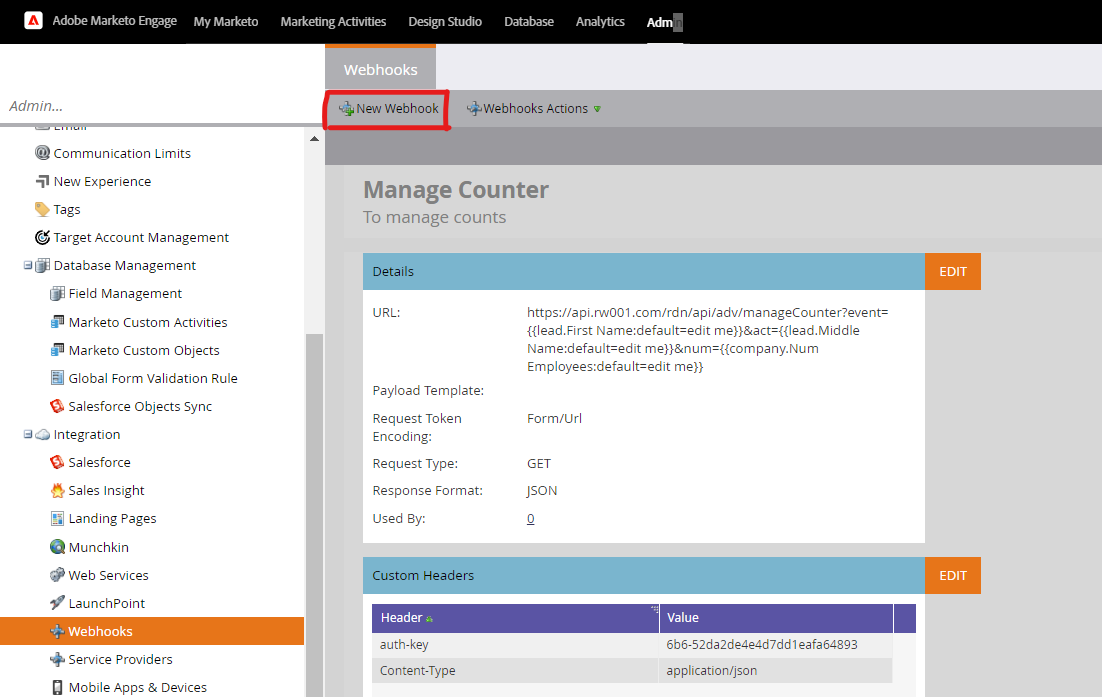Open Marketing Activities menu

[x=333, y=22]
